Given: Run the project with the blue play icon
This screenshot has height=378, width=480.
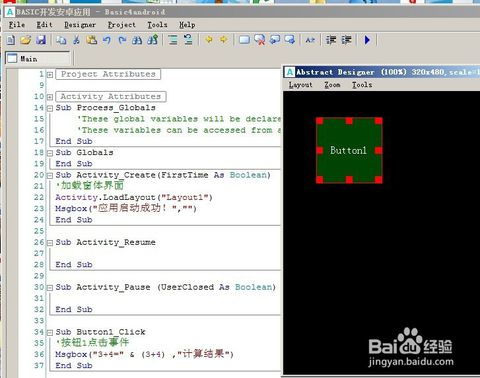Looking at the screenshot, I should [x=367, y=40].
